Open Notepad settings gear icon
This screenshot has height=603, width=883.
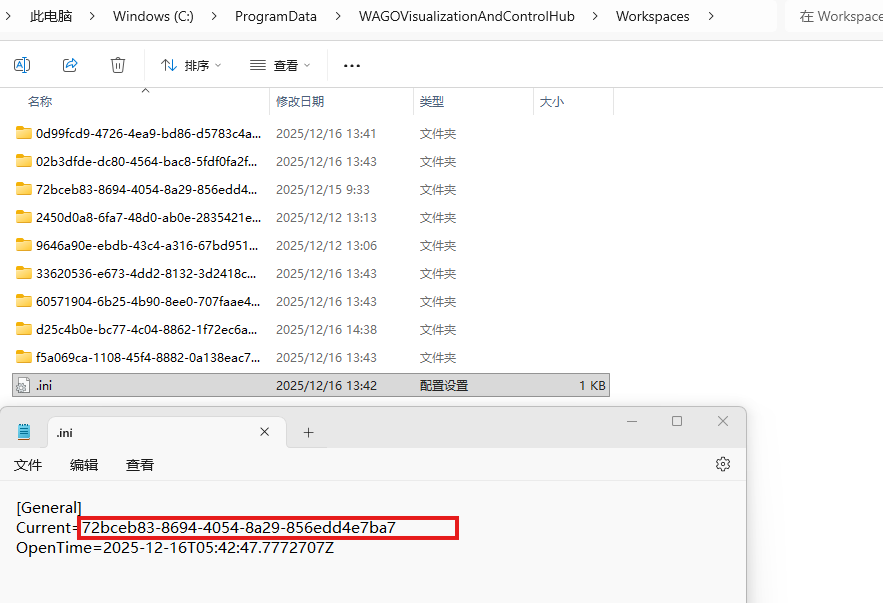[x=723, y=464]
